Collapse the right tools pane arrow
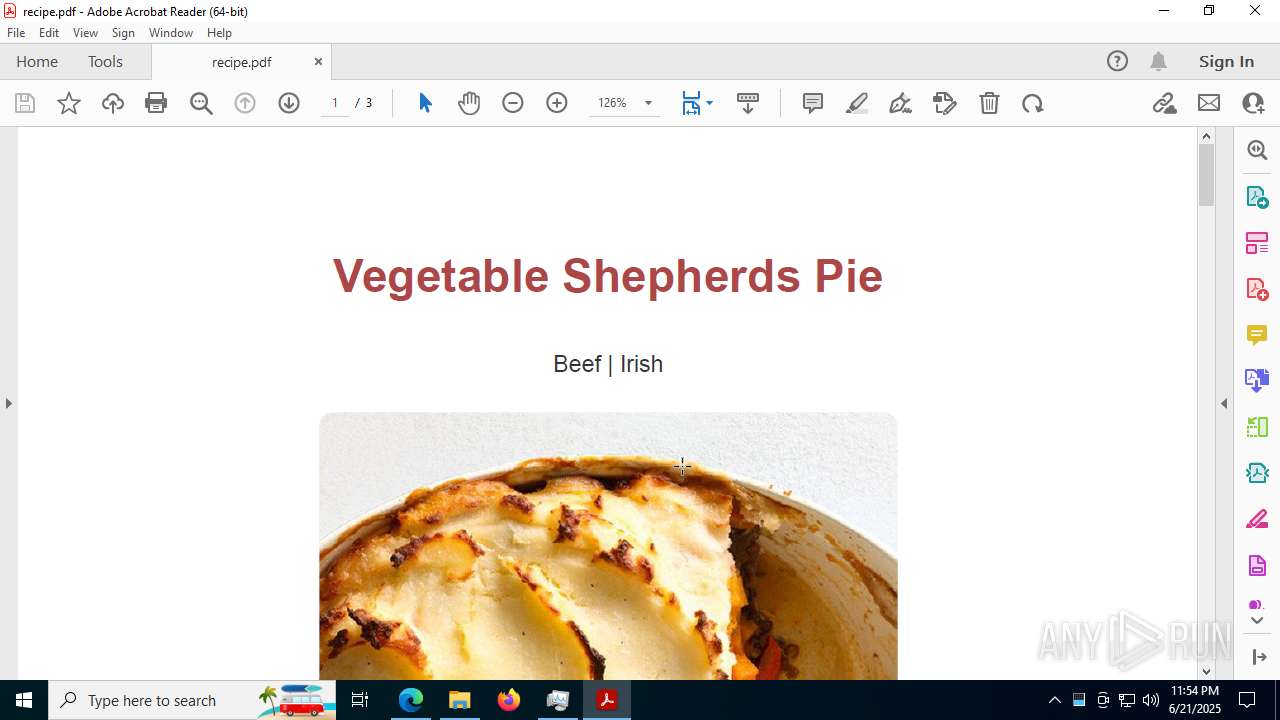Screen dimensions: 1280x720 [x=1224, y=403]
